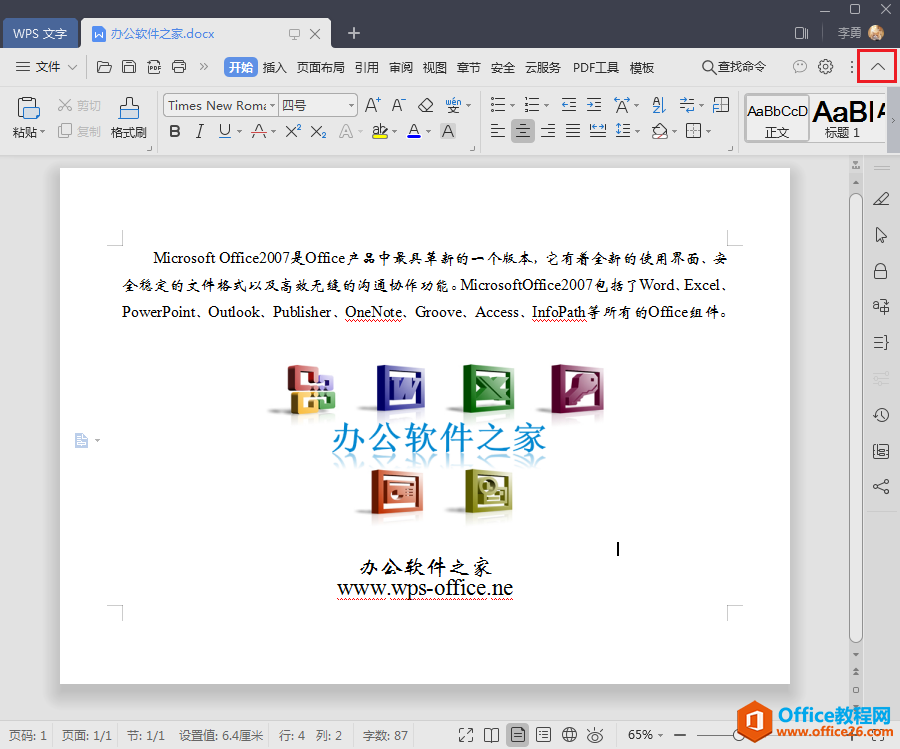Open the 审阅 (Review) tab
This screenshot has width=900, height=749.
pyautogui.click(x=401, y=68)
